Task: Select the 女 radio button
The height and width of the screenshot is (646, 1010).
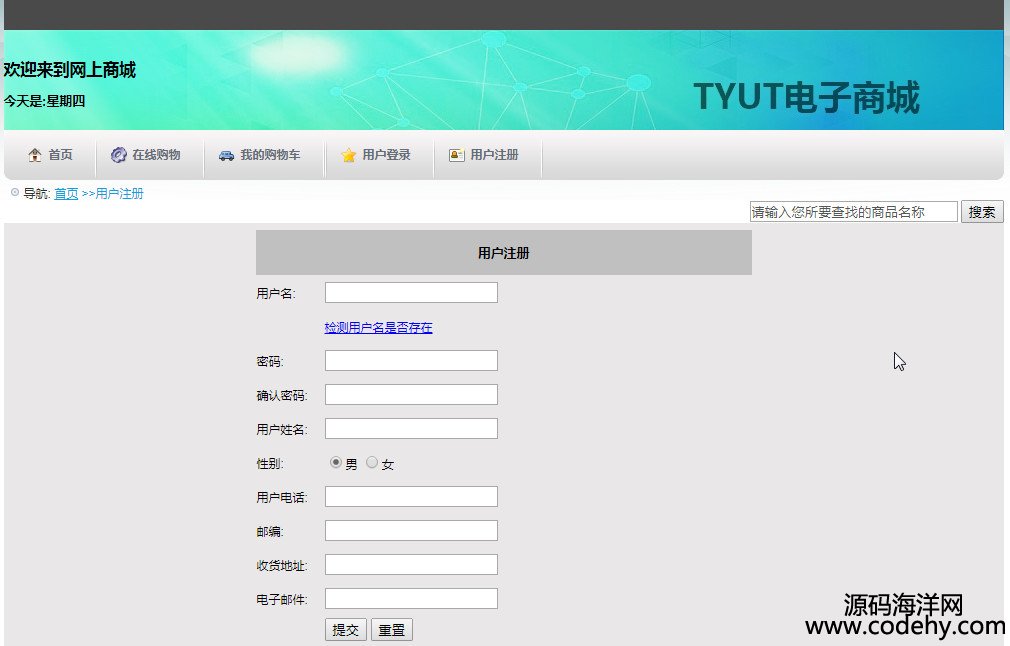Action: (372, 462)
